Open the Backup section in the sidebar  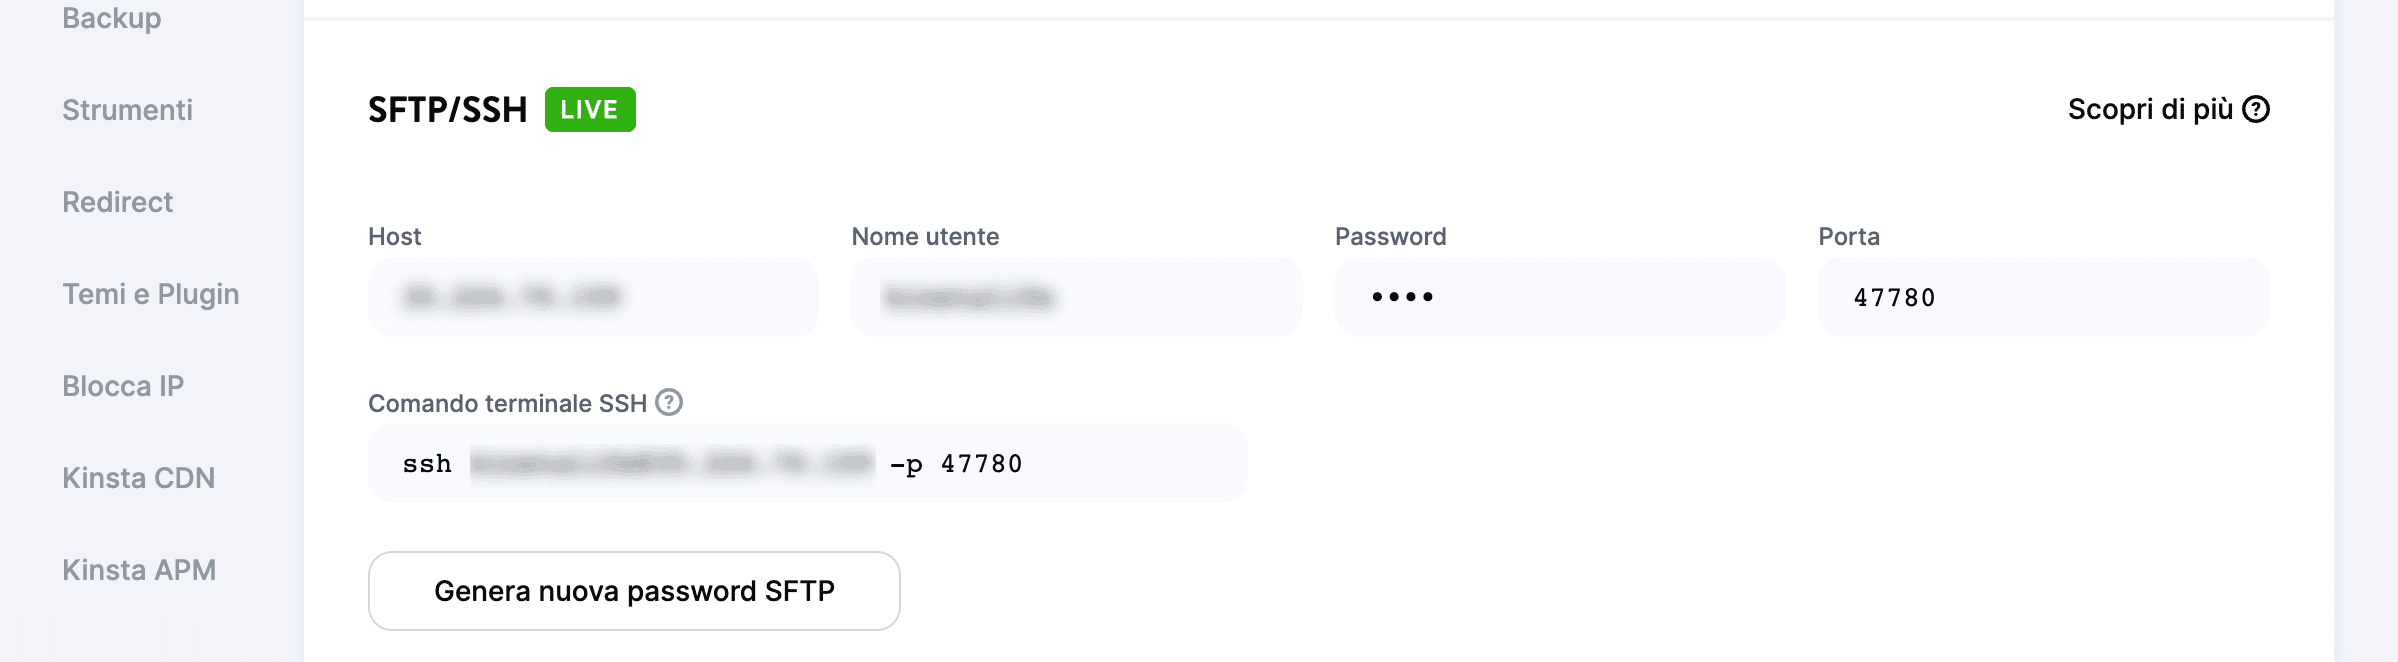pos(111,17)
